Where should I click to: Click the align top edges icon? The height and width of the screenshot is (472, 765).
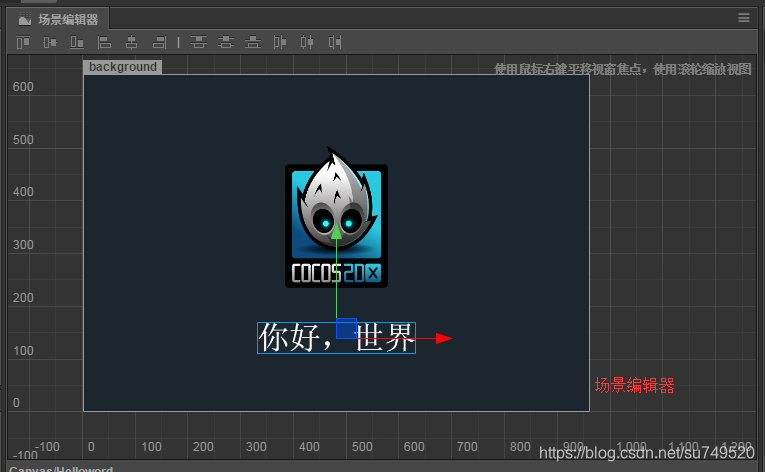22,42
